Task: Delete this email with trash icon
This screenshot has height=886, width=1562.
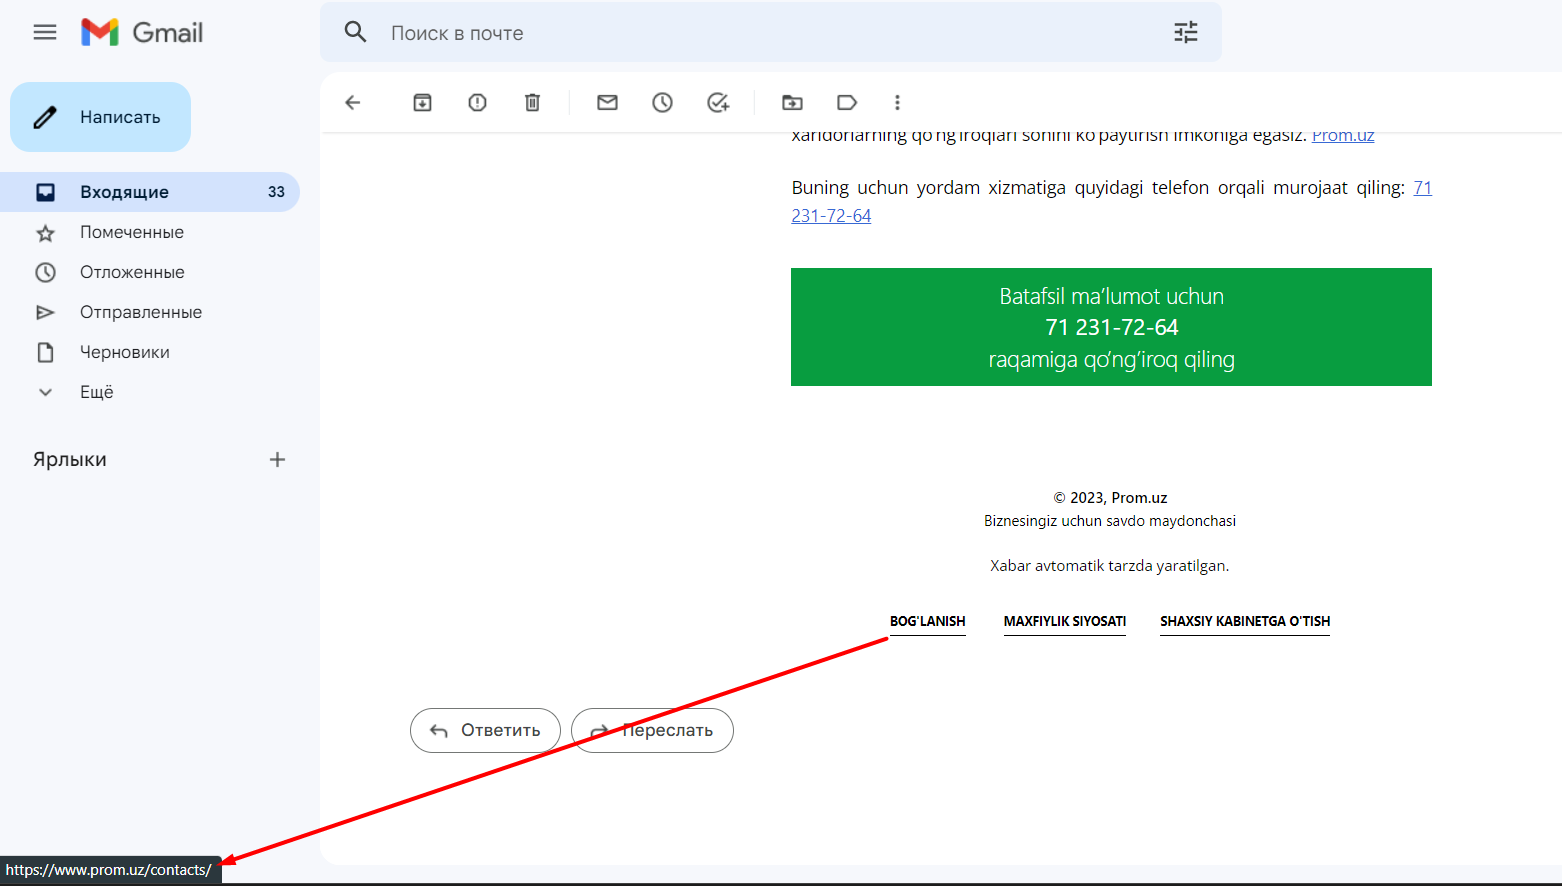Action: (532, 102)
